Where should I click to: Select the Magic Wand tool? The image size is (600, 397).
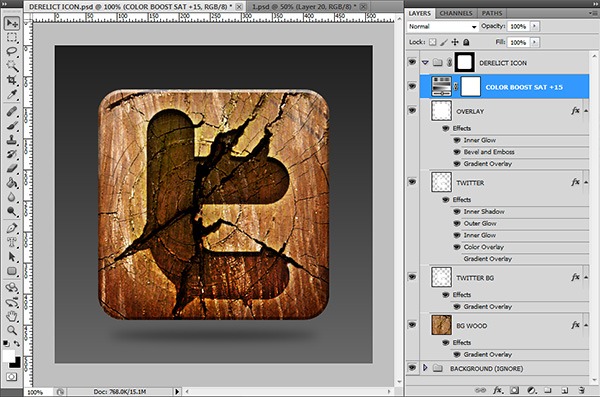[x=12, y=66]
